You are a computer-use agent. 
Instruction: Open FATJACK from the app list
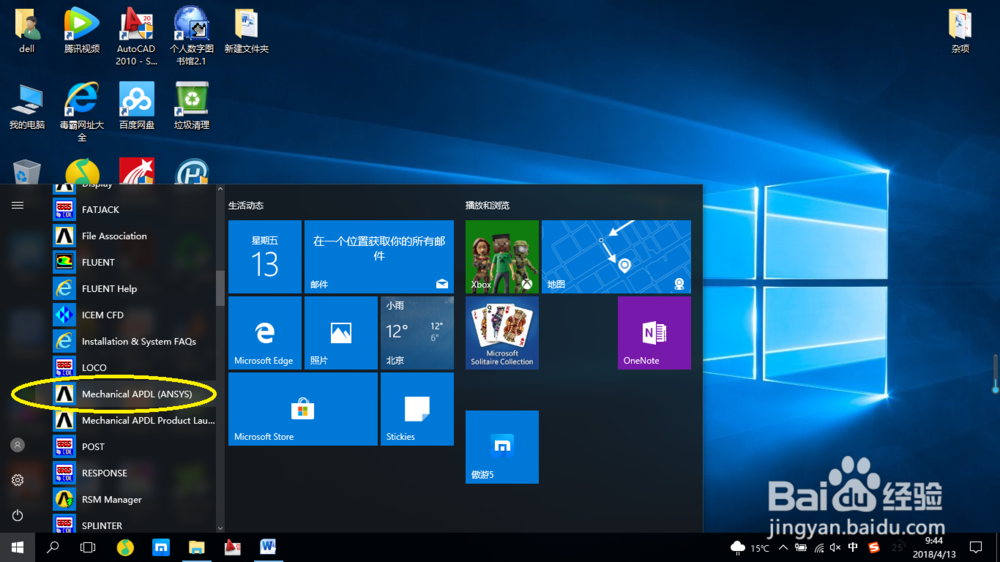coord(134,209)
